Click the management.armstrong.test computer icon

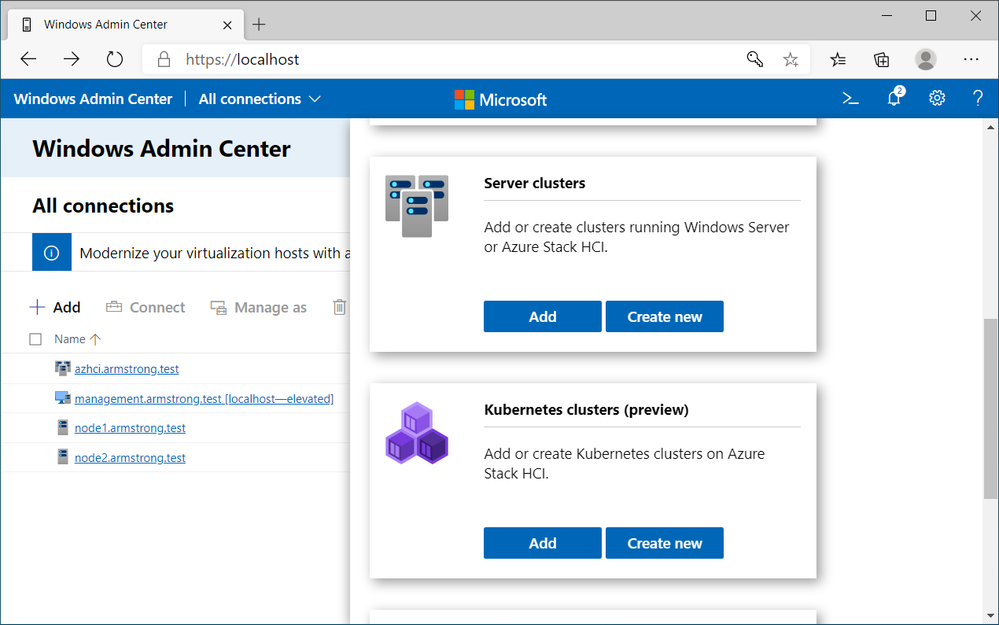(62, 398)
